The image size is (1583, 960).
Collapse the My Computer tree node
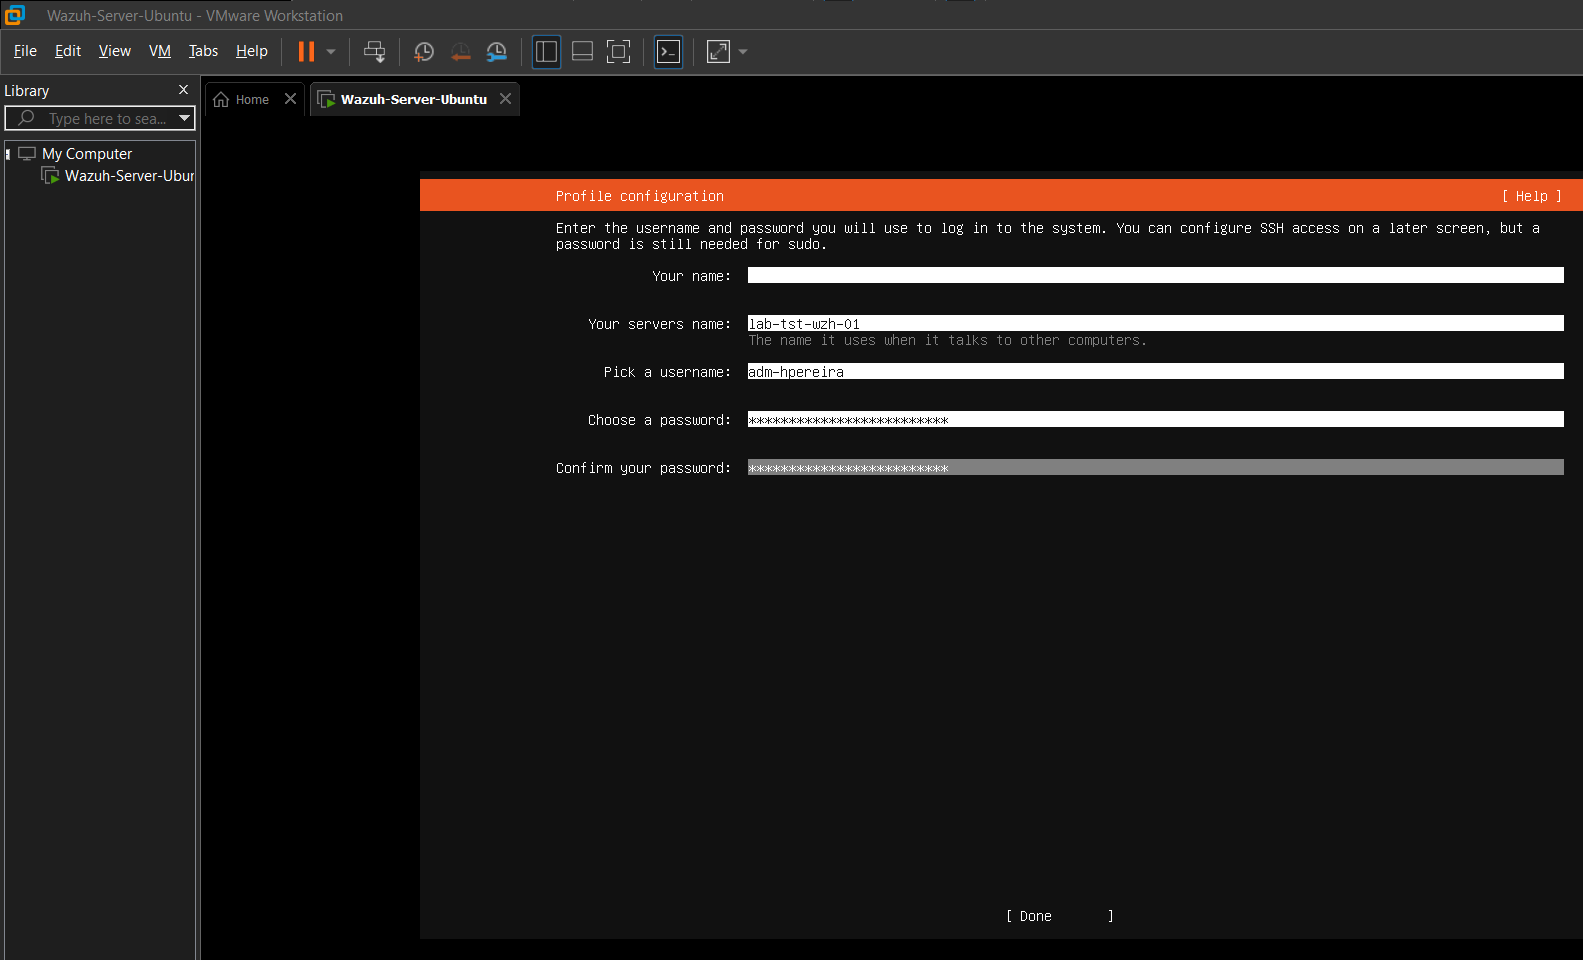(8, 154)
